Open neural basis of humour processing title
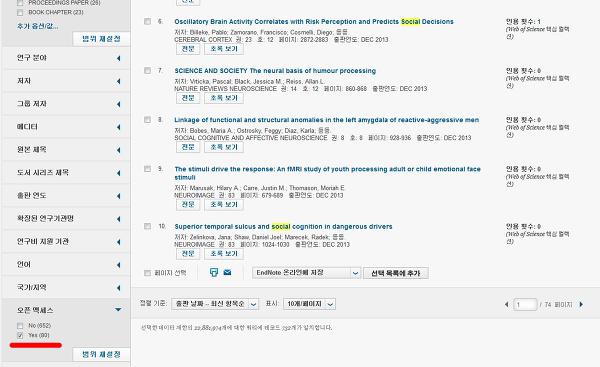The image size is (600, 367). (x=275, y=71)
